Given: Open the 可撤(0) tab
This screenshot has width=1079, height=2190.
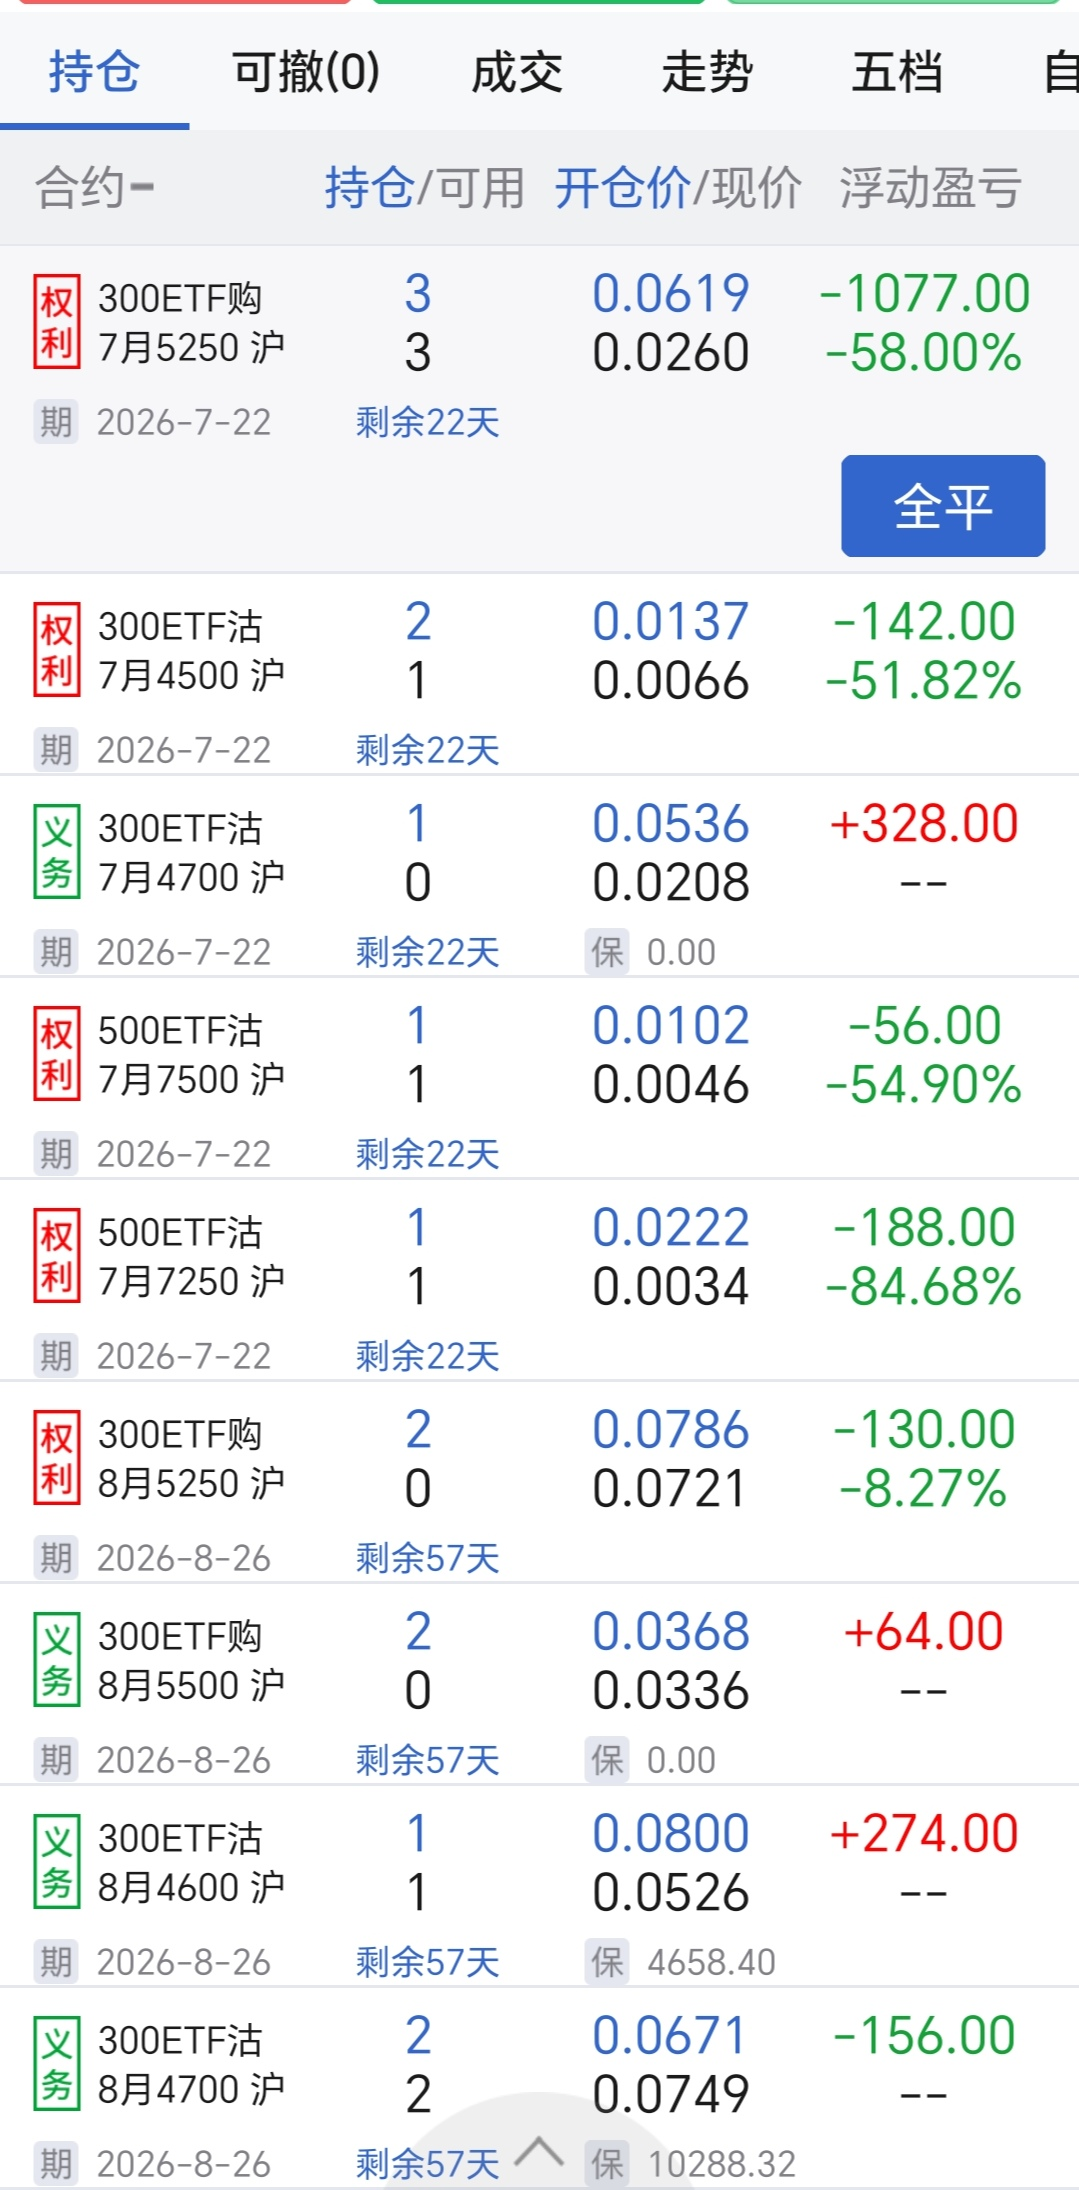Looking at the screenshot, I should (x=306, y=73).
